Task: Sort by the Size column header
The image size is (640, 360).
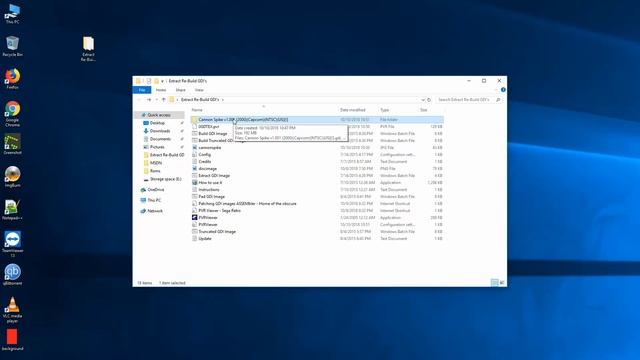Action: [424, 110]
